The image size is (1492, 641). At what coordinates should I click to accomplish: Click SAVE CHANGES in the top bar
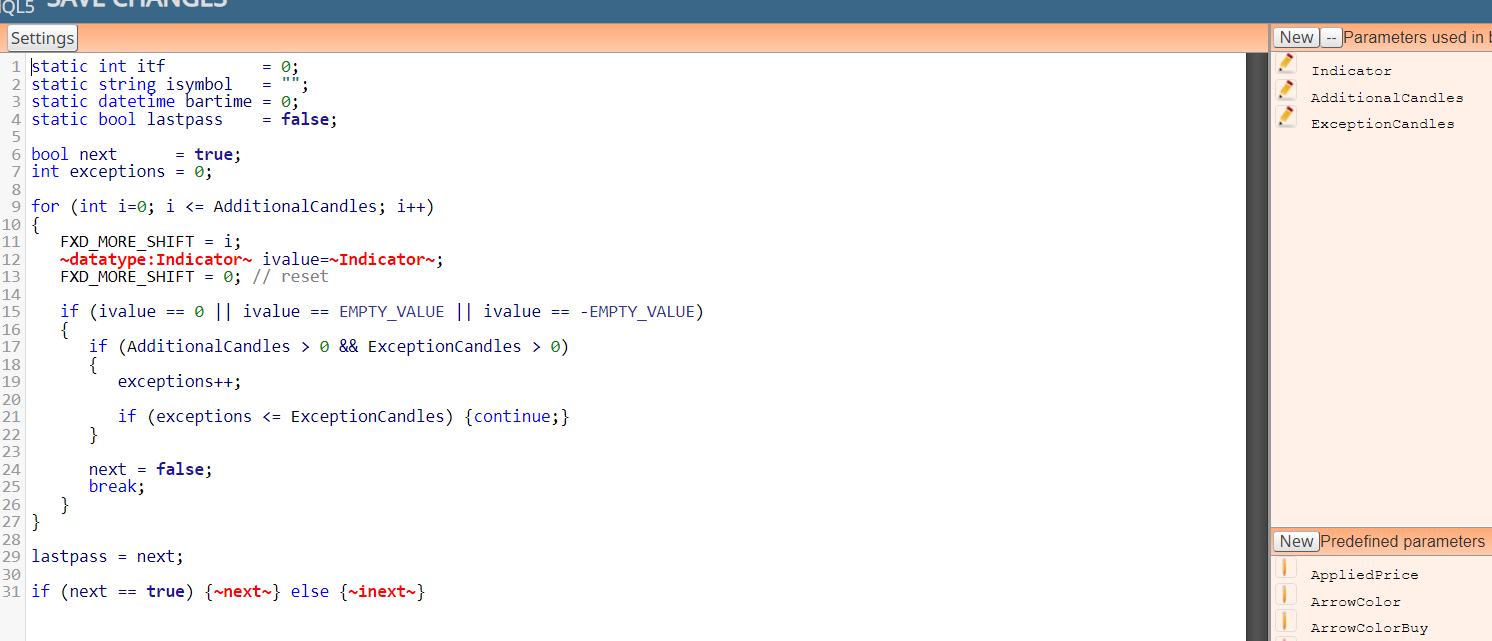tap(137, 3)
